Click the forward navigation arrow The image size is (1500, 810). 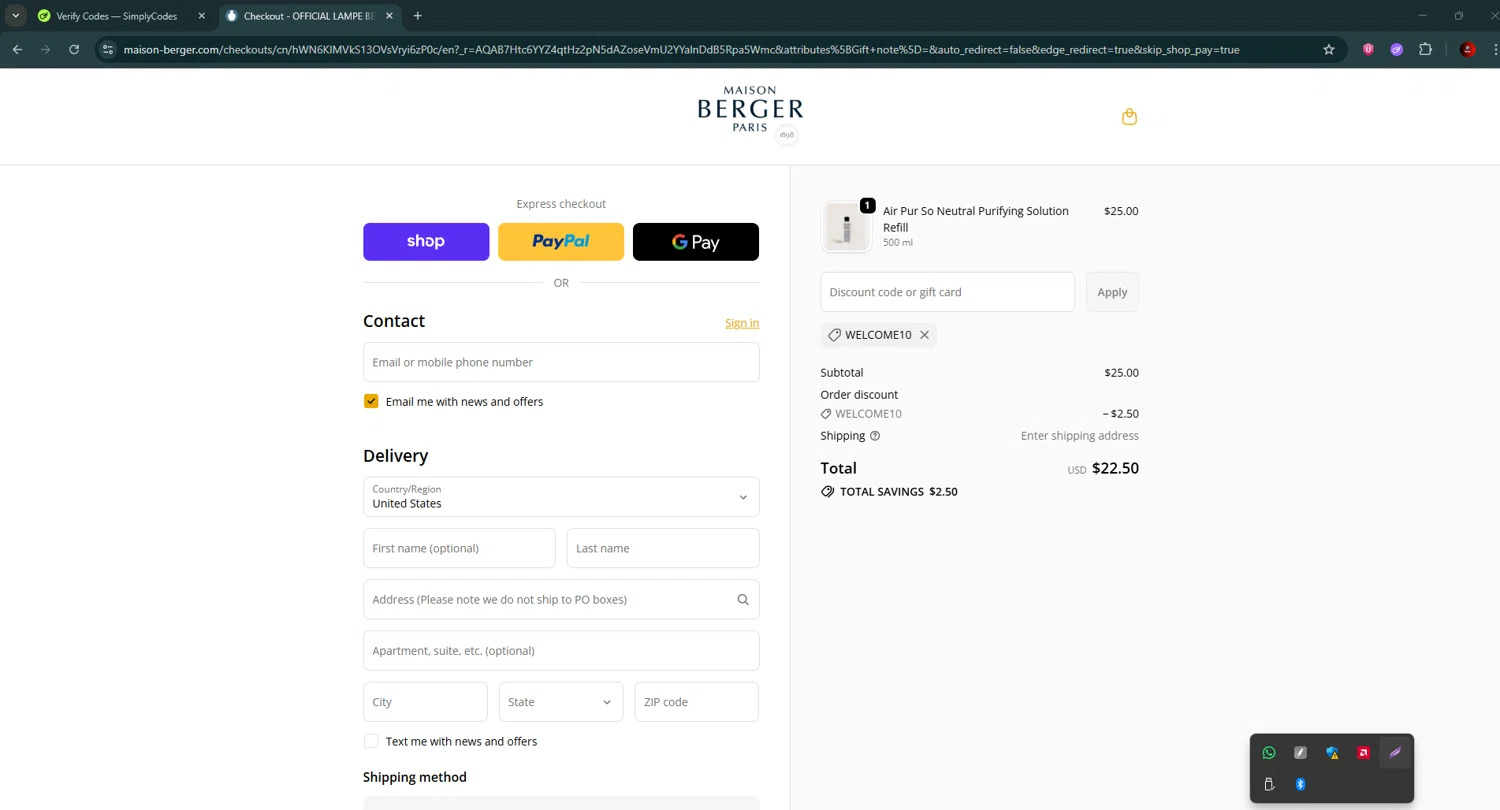coord(45,49)
